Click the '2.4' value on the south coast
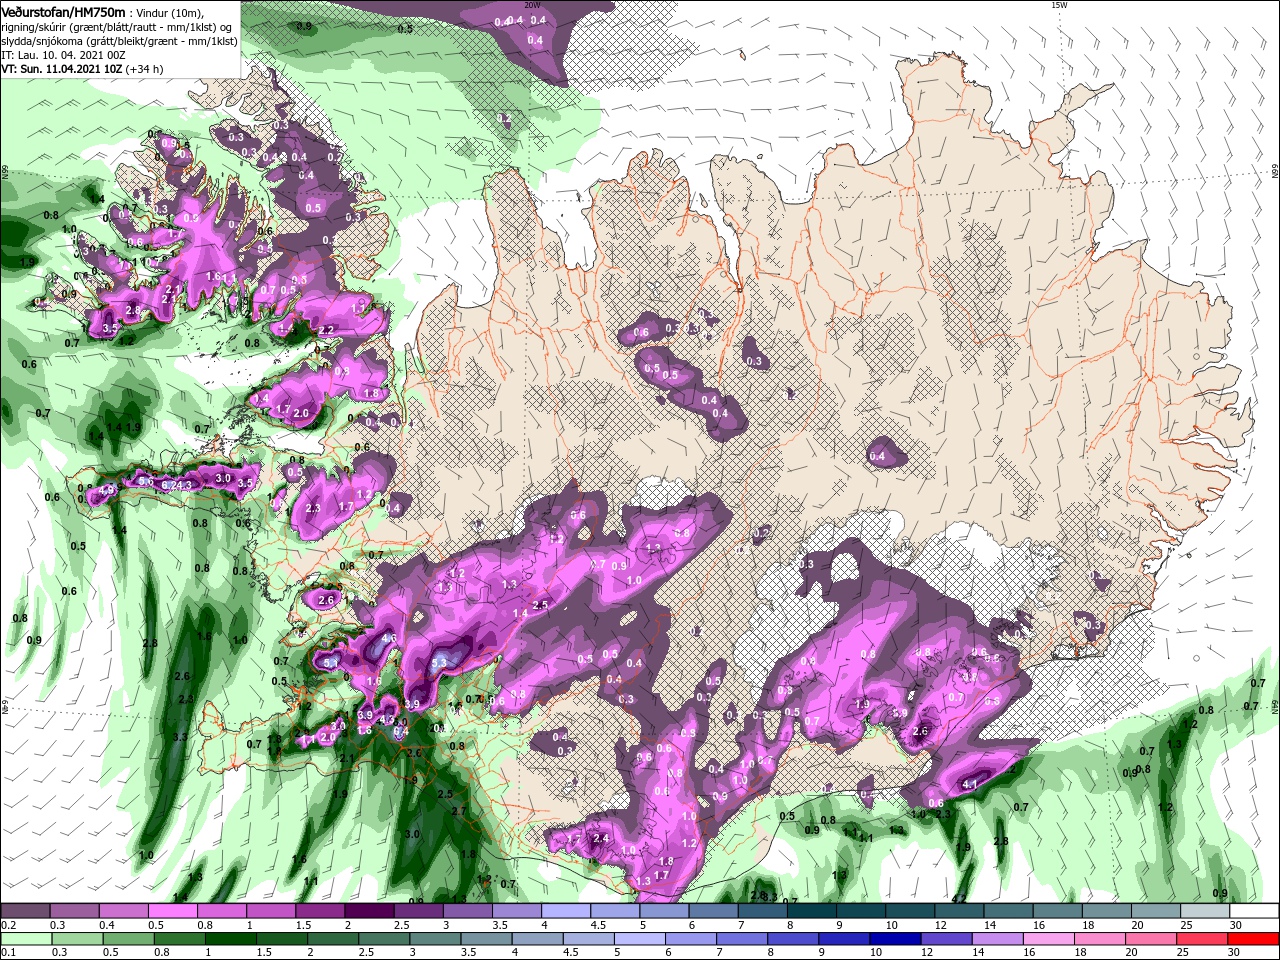The height and width of the screenshot is (960, 1280). 601,838
